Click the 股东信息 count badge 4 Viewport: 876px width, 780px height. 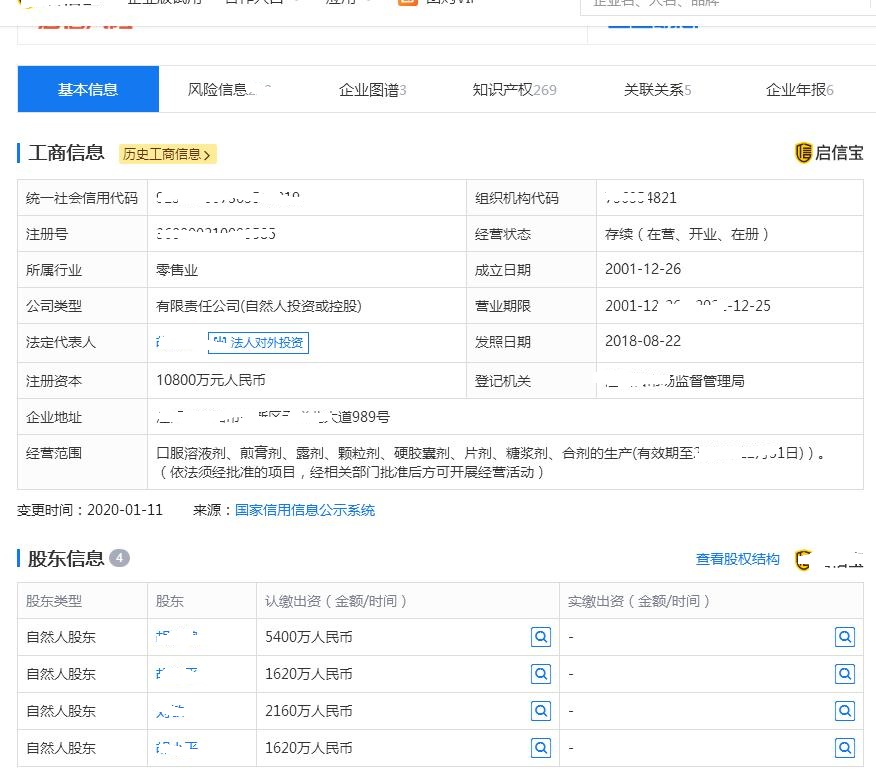[119, 558]
